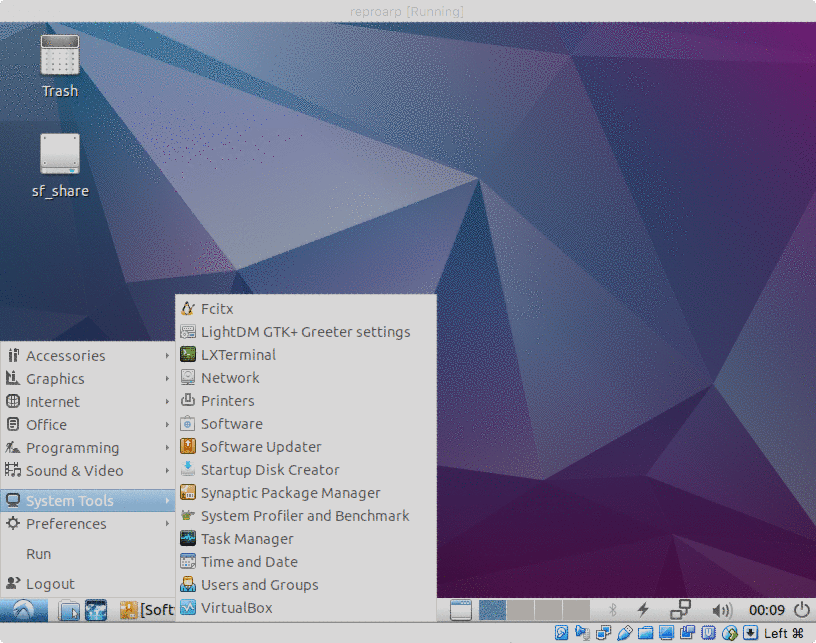Click the show desktop panel icon
Image resolution: width=816 pixels, height=643 pixels.
461,610
